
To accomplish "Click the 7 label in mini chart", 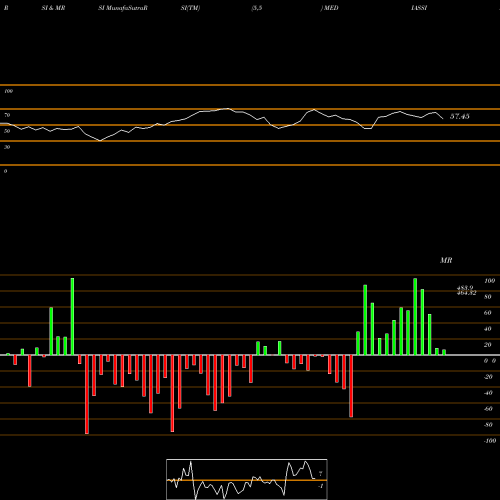I will coord(321,473).
